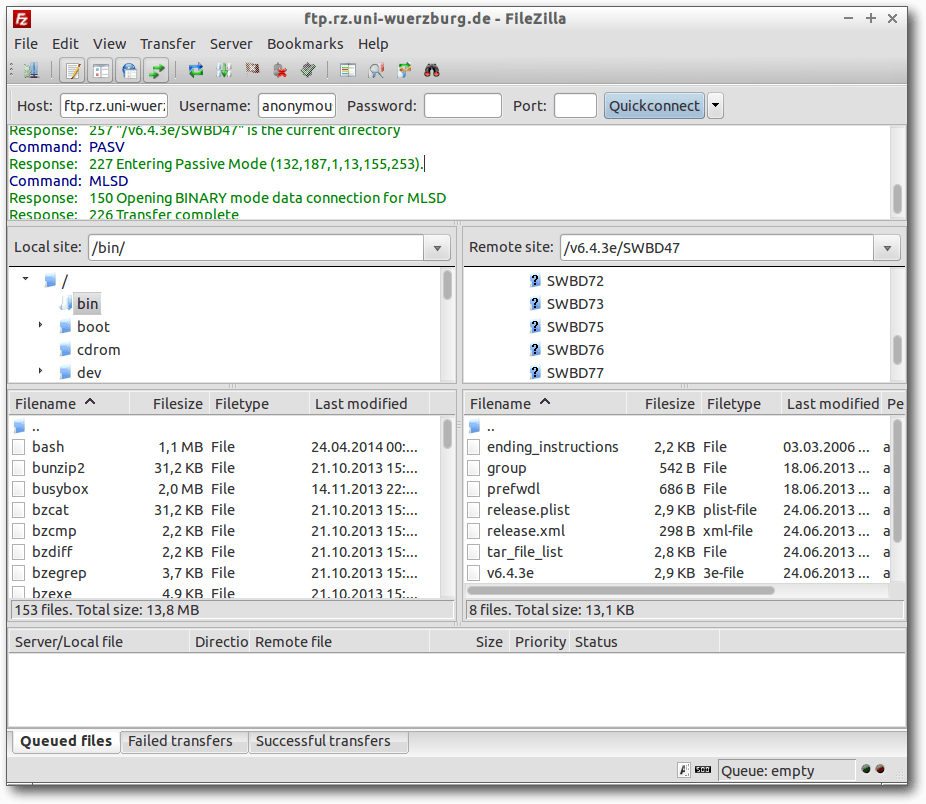
Task: Collapse the root / tree node
Action: coord(25,278)
